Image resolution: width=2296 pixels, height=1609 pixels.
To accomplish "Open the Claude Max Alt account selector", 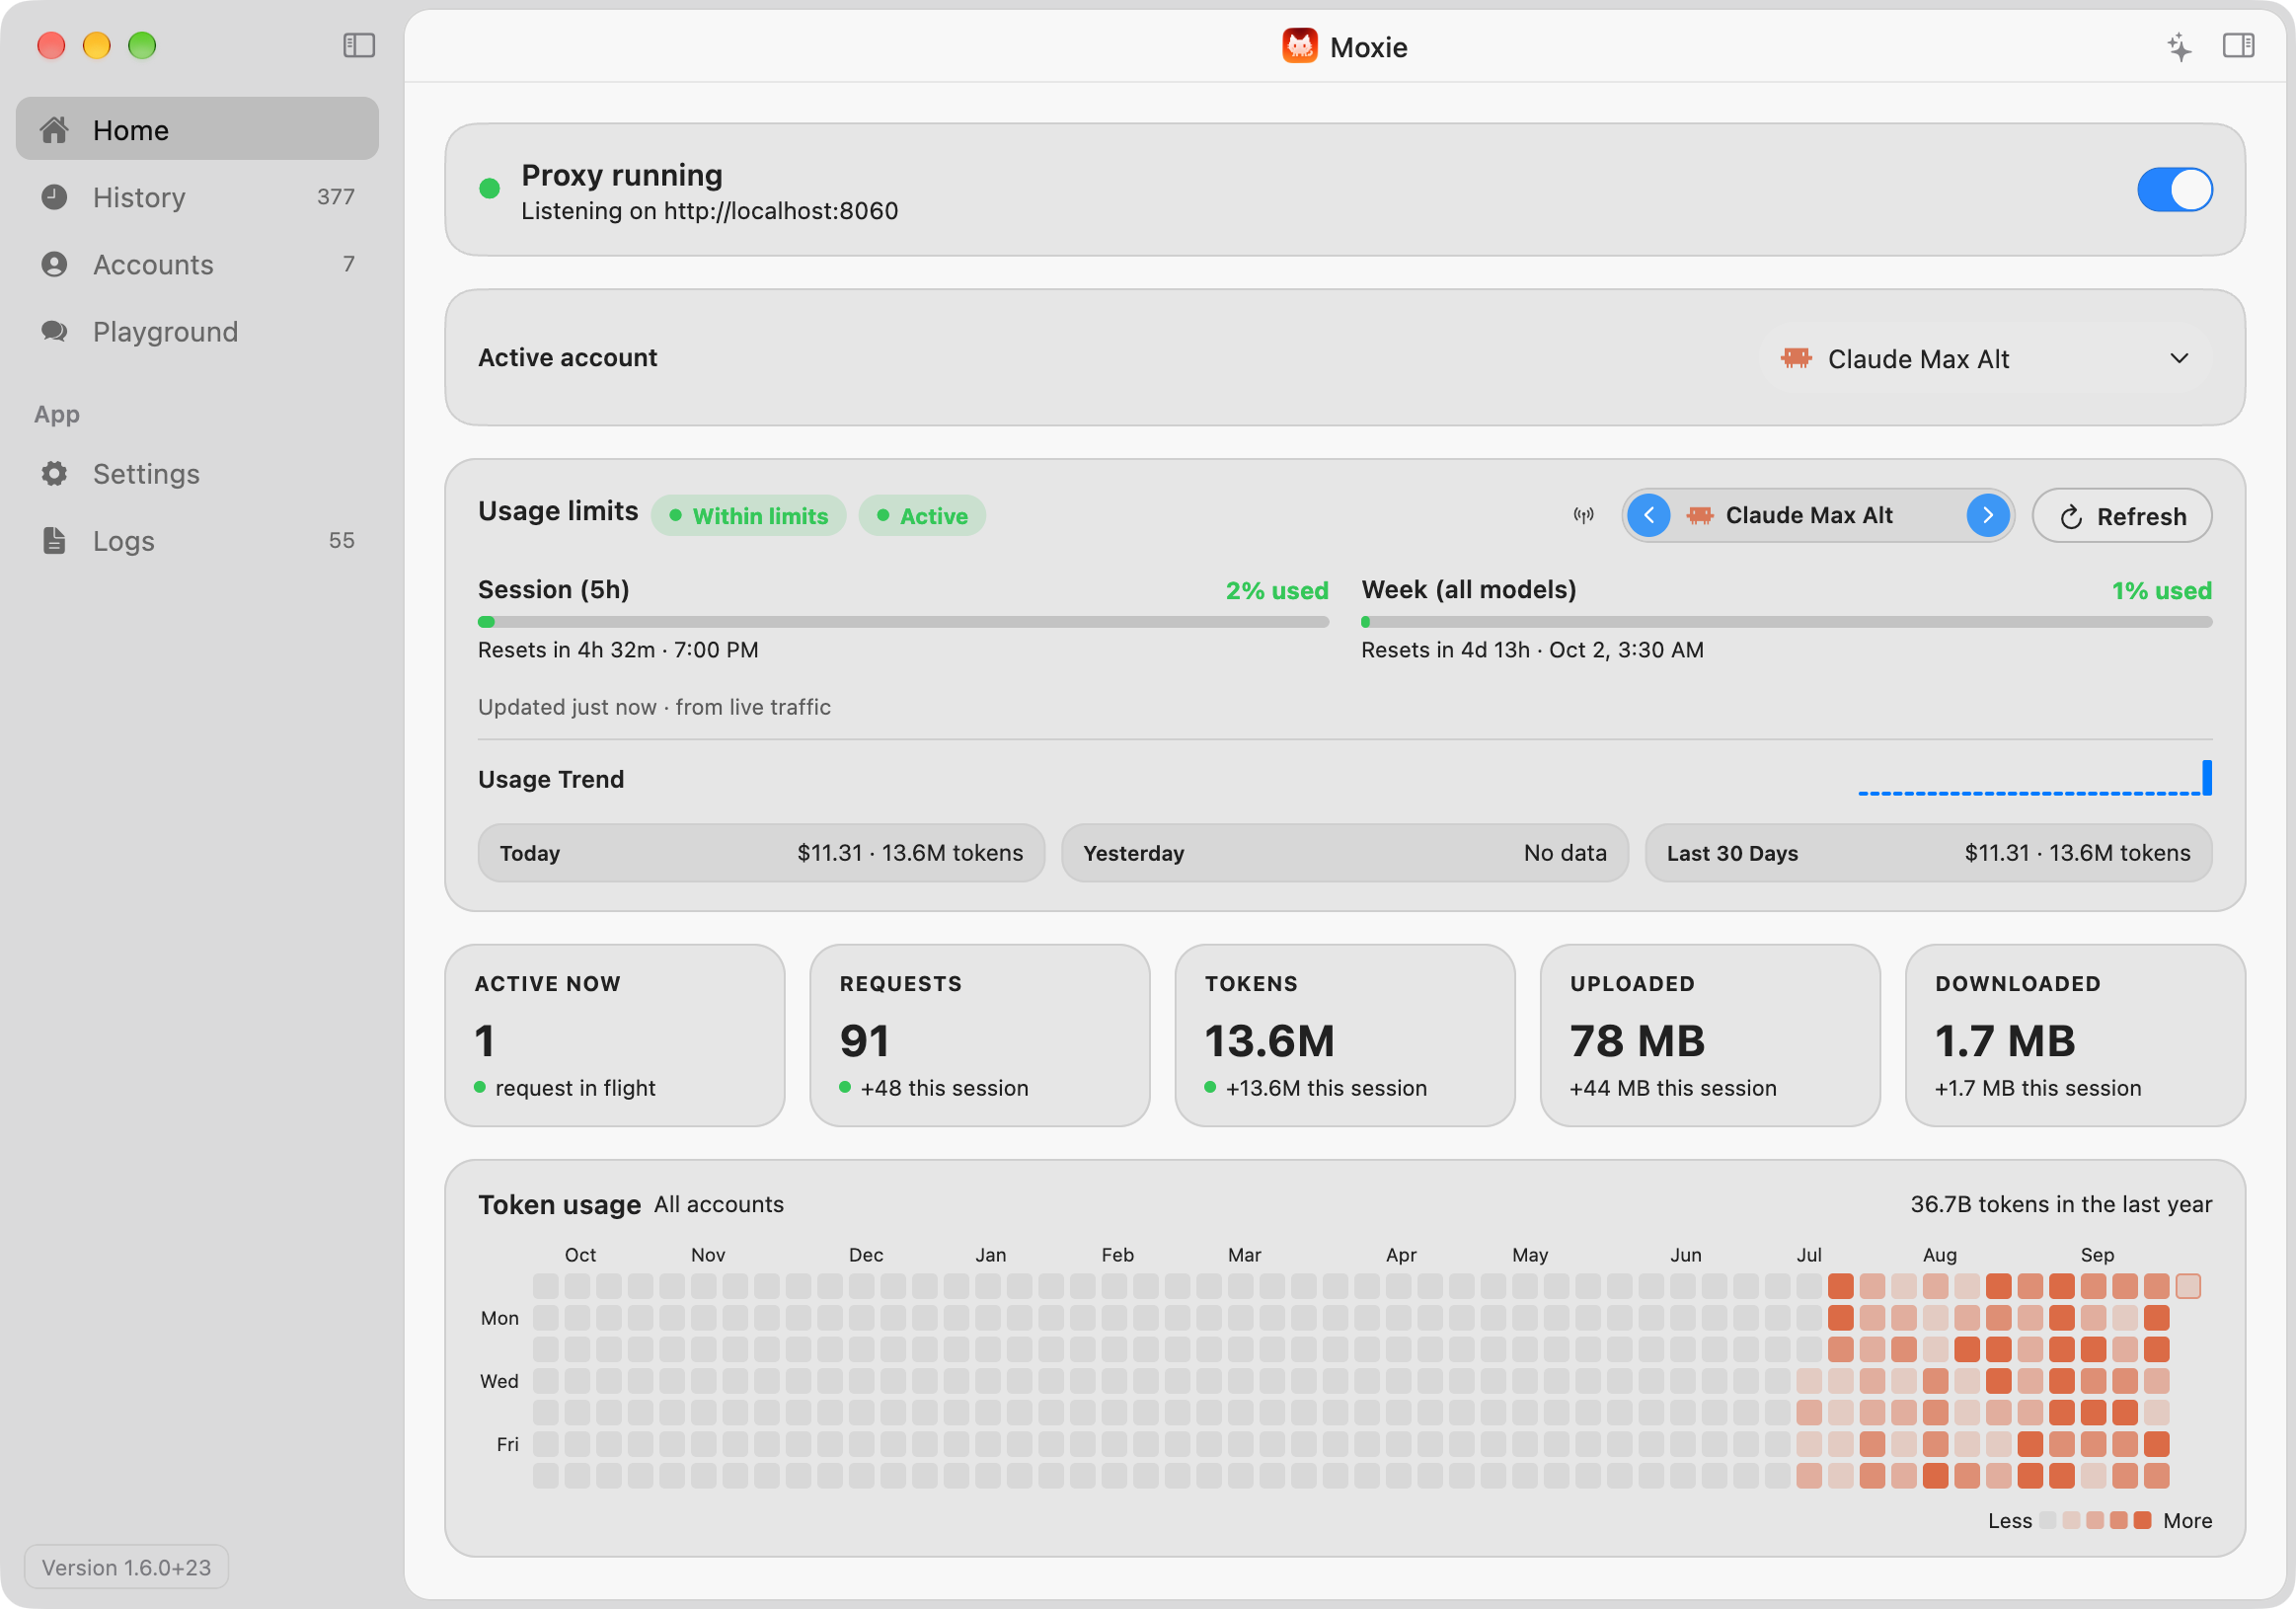I will 1985,358.
